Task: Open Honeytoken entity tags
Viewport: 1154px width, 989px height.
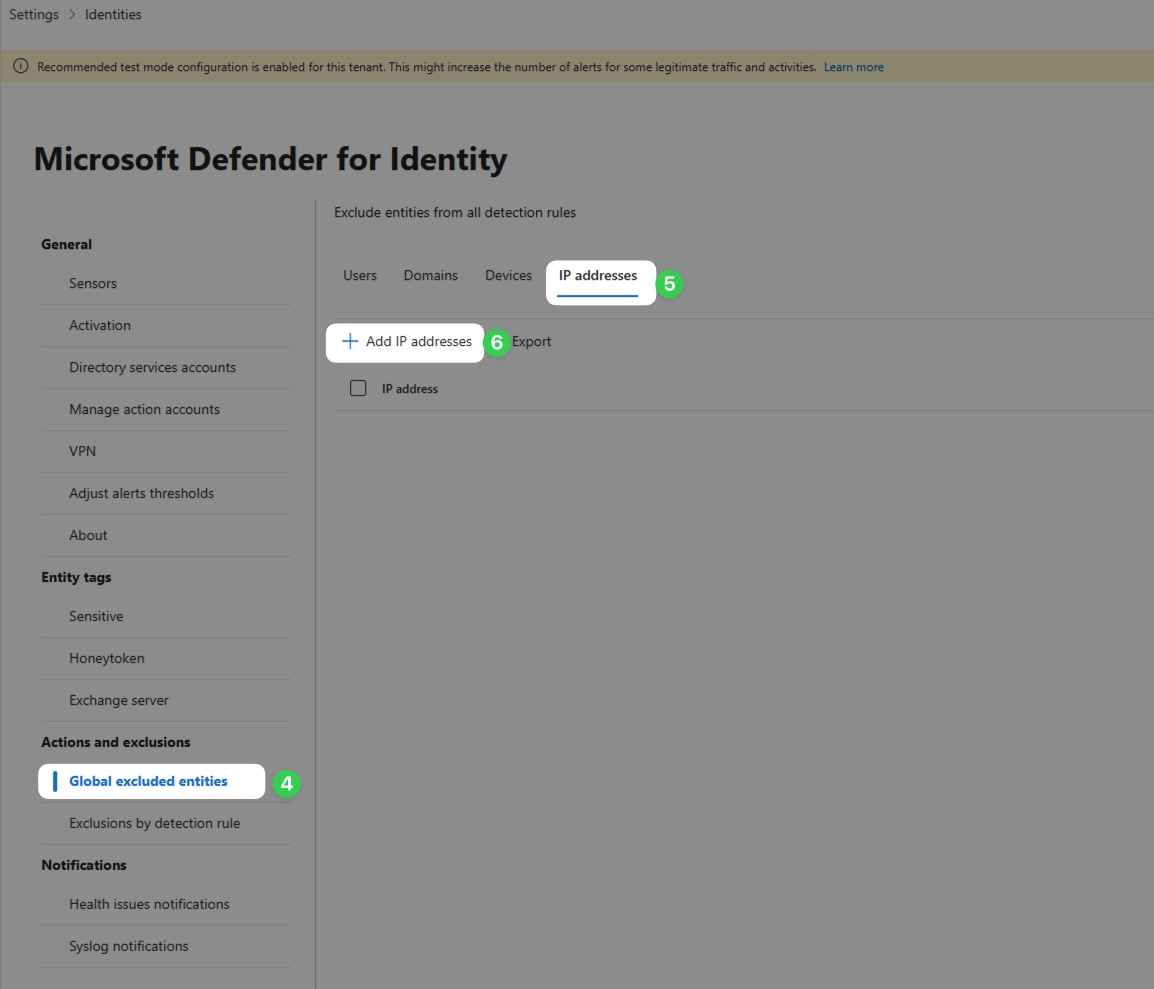Action: [x=107, y=658]
